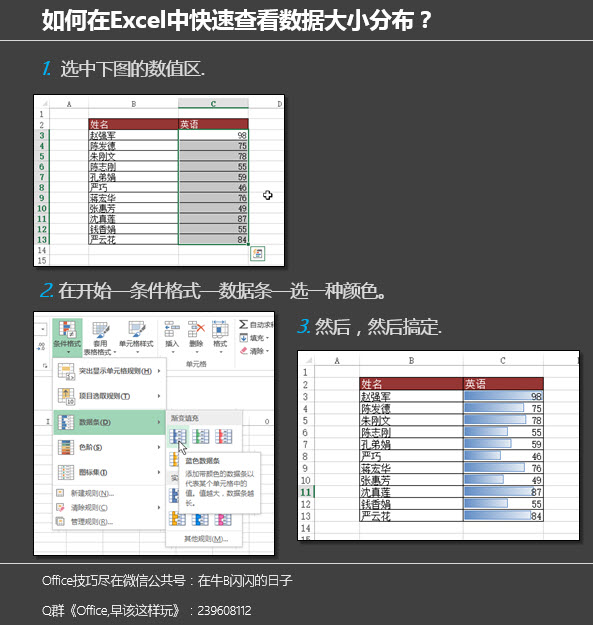Viewport: 593px width, 625px height.
Task: Click the 自动求和 AutoSum sigma icon
Action: pos(243,324)
